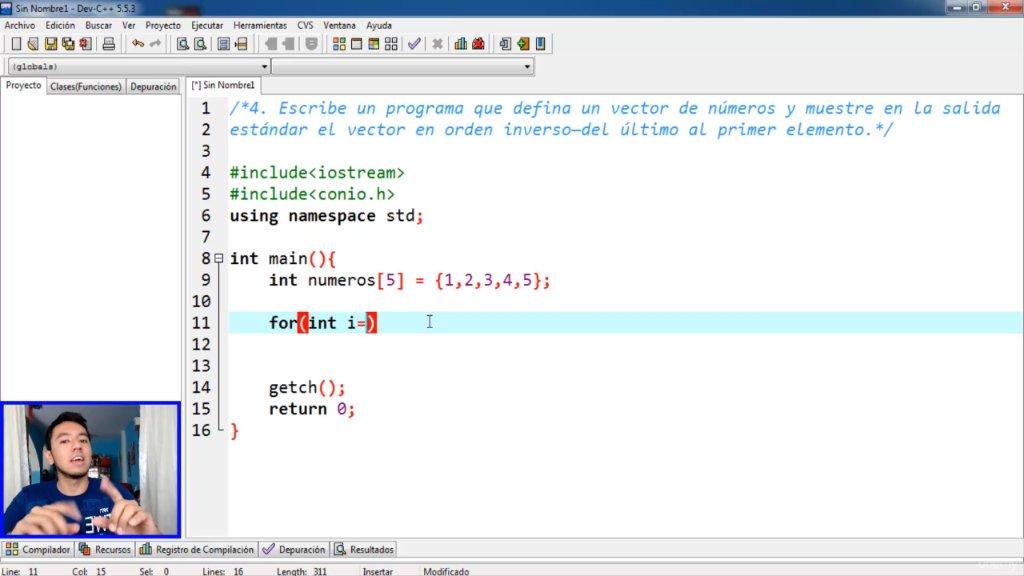Go to bookmark with blue book icon
This screenshot has width=1024, height=576.
coord(541,44)
